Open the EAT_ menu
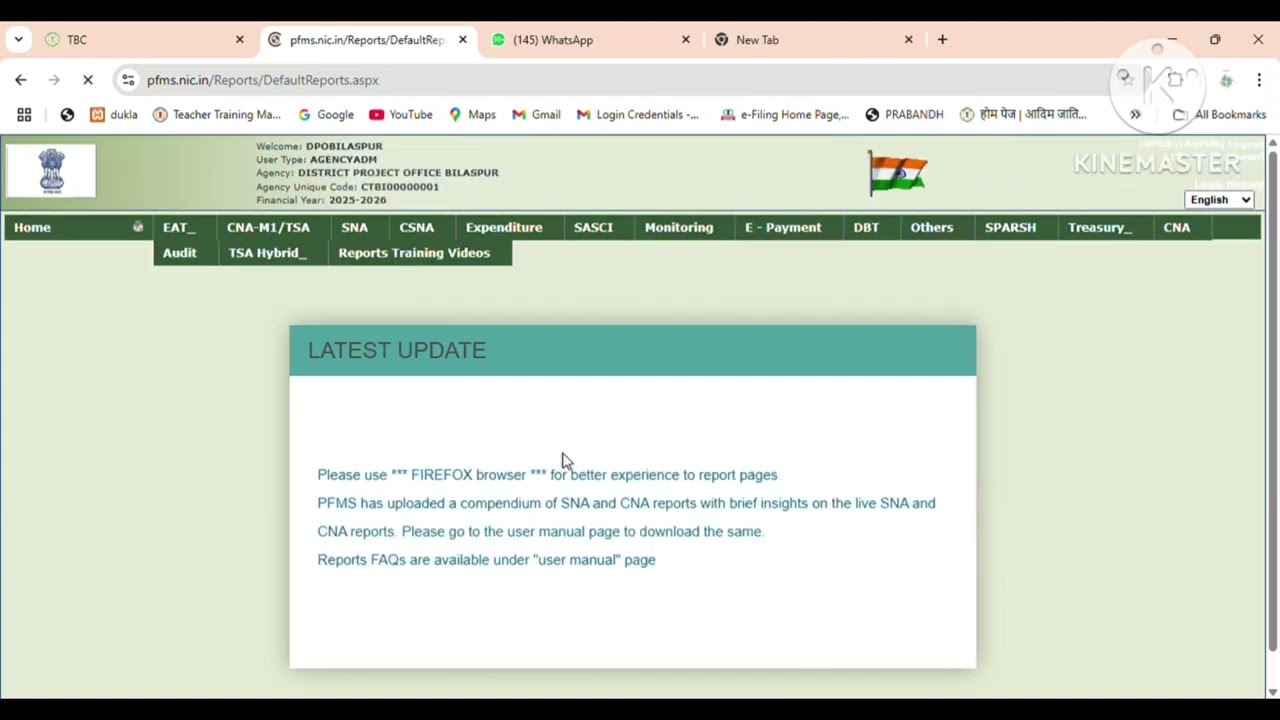 (179, 227)
